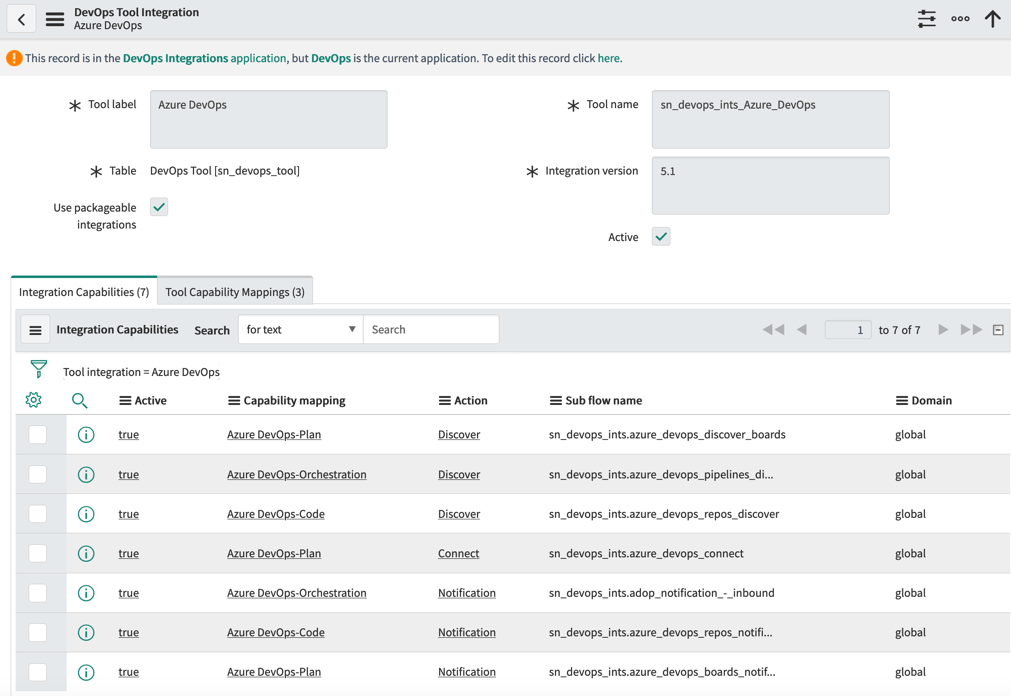Screen dimensions: 1011x696
Task: Open Connect action link
Action: 458,553
